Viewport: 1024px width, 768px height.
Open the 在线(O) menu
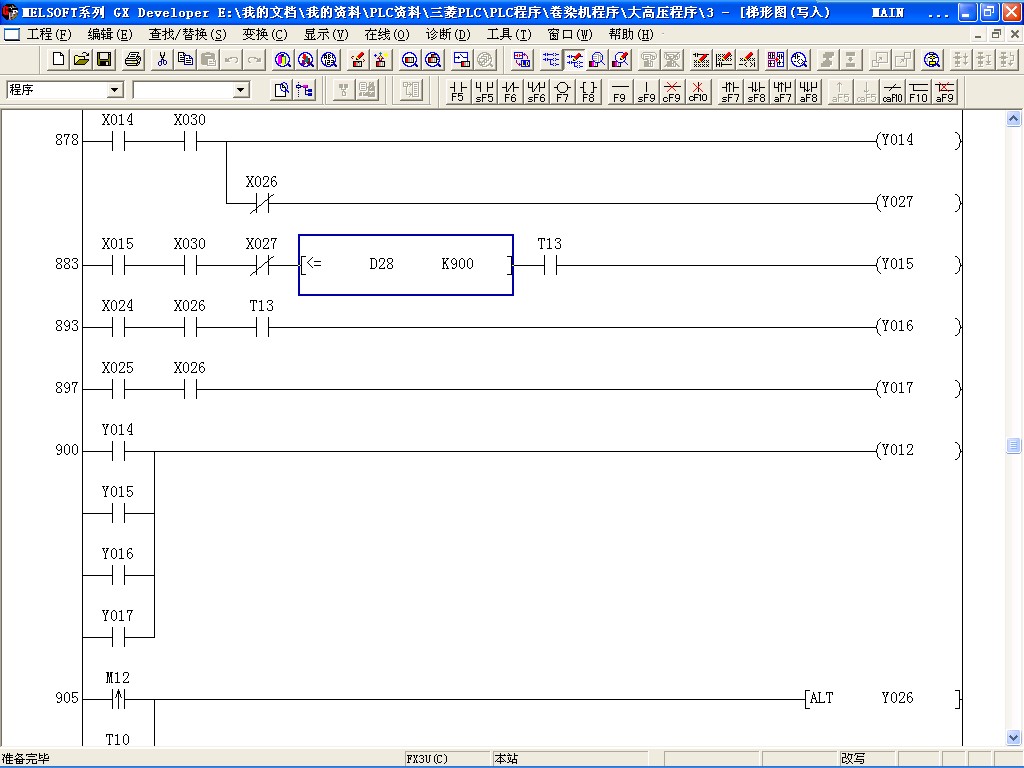click(387, 34)
